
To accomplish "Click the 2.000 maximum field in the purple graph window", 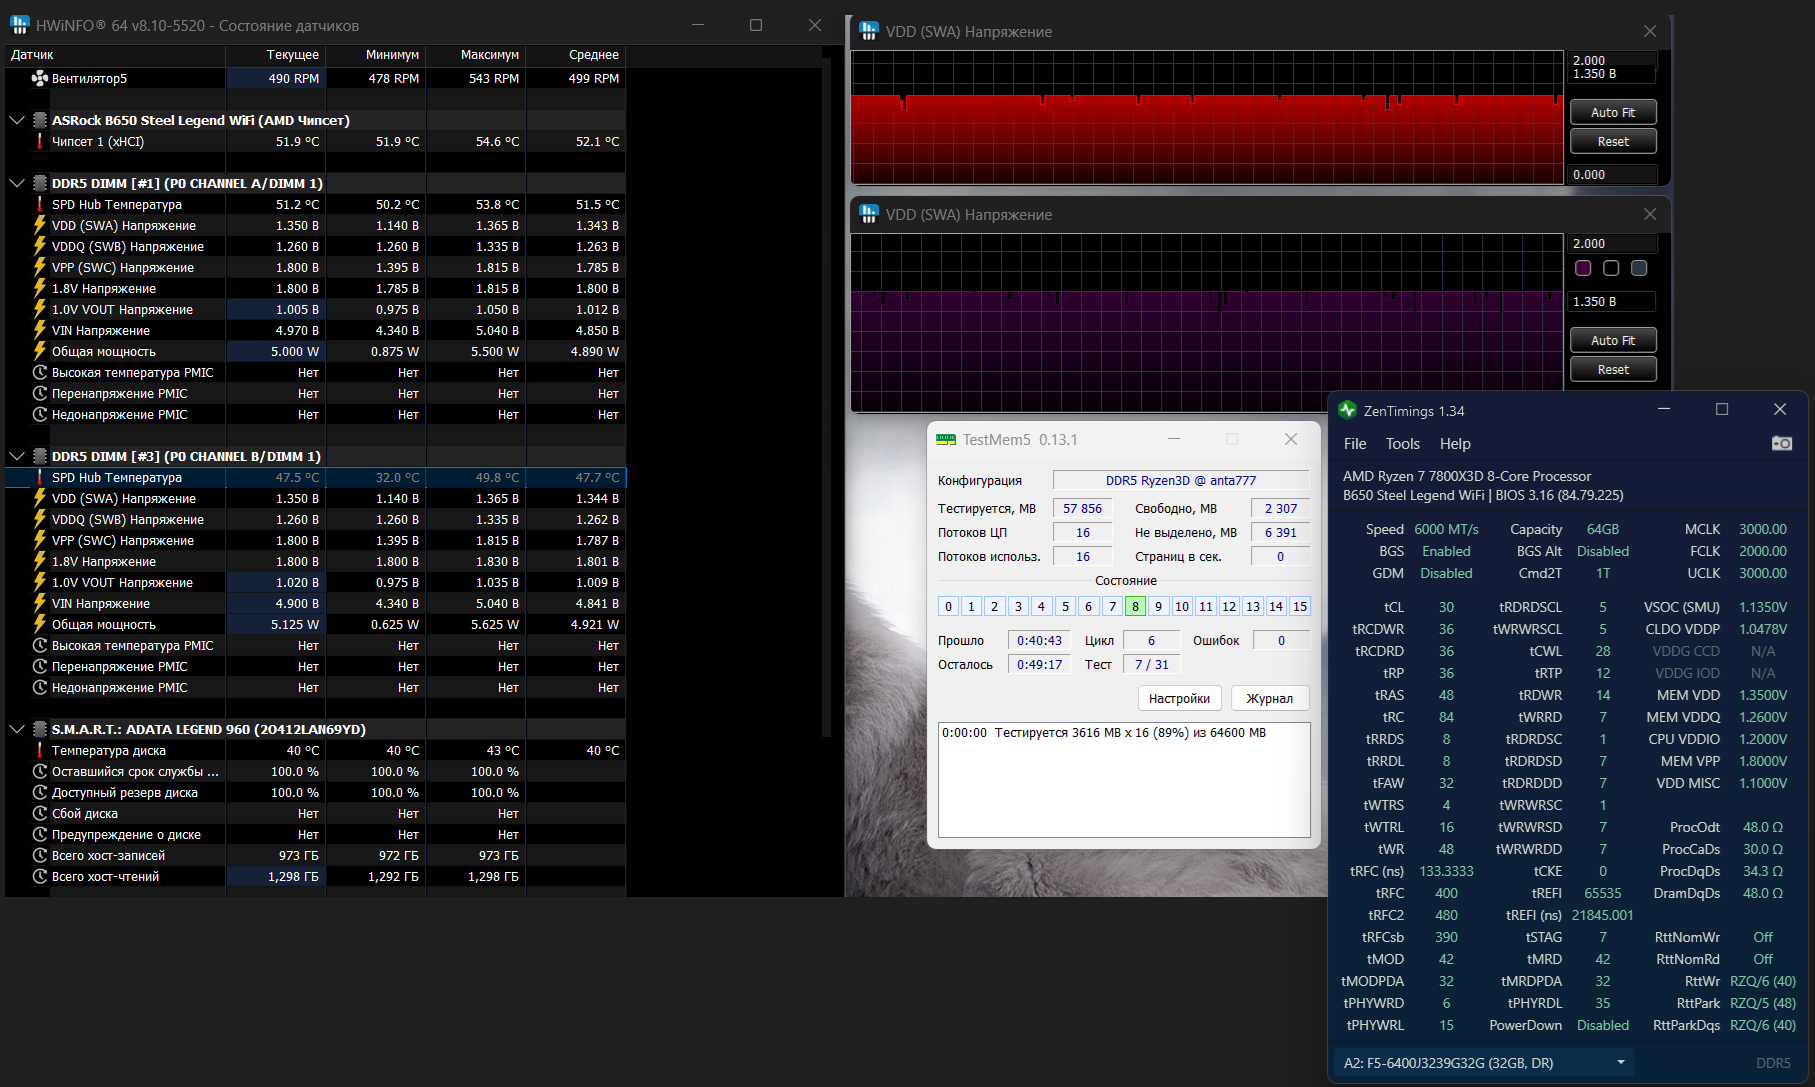I will coord(1612,243).
